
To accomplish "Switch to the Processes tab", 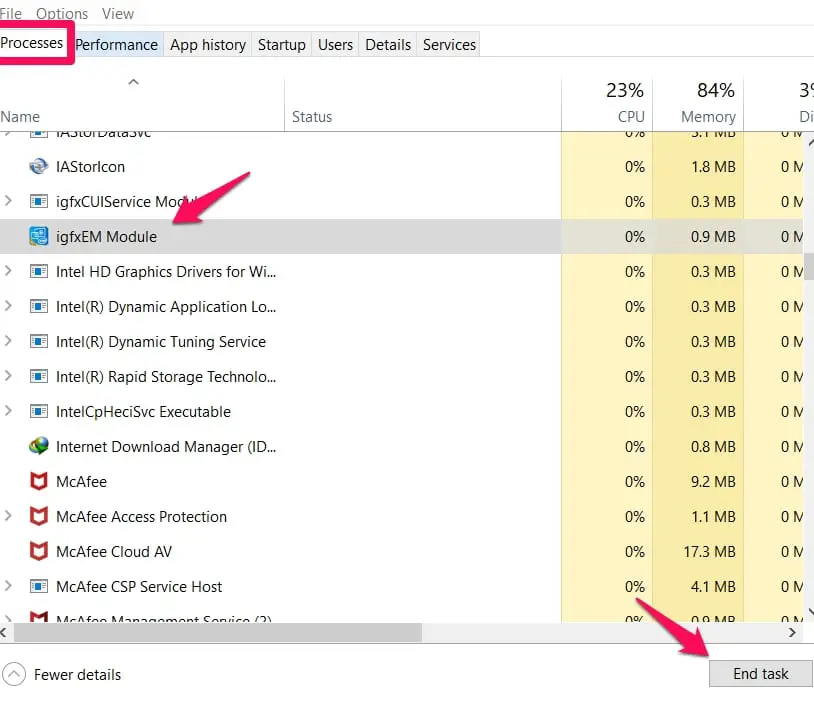I will [x=32, y=43].
